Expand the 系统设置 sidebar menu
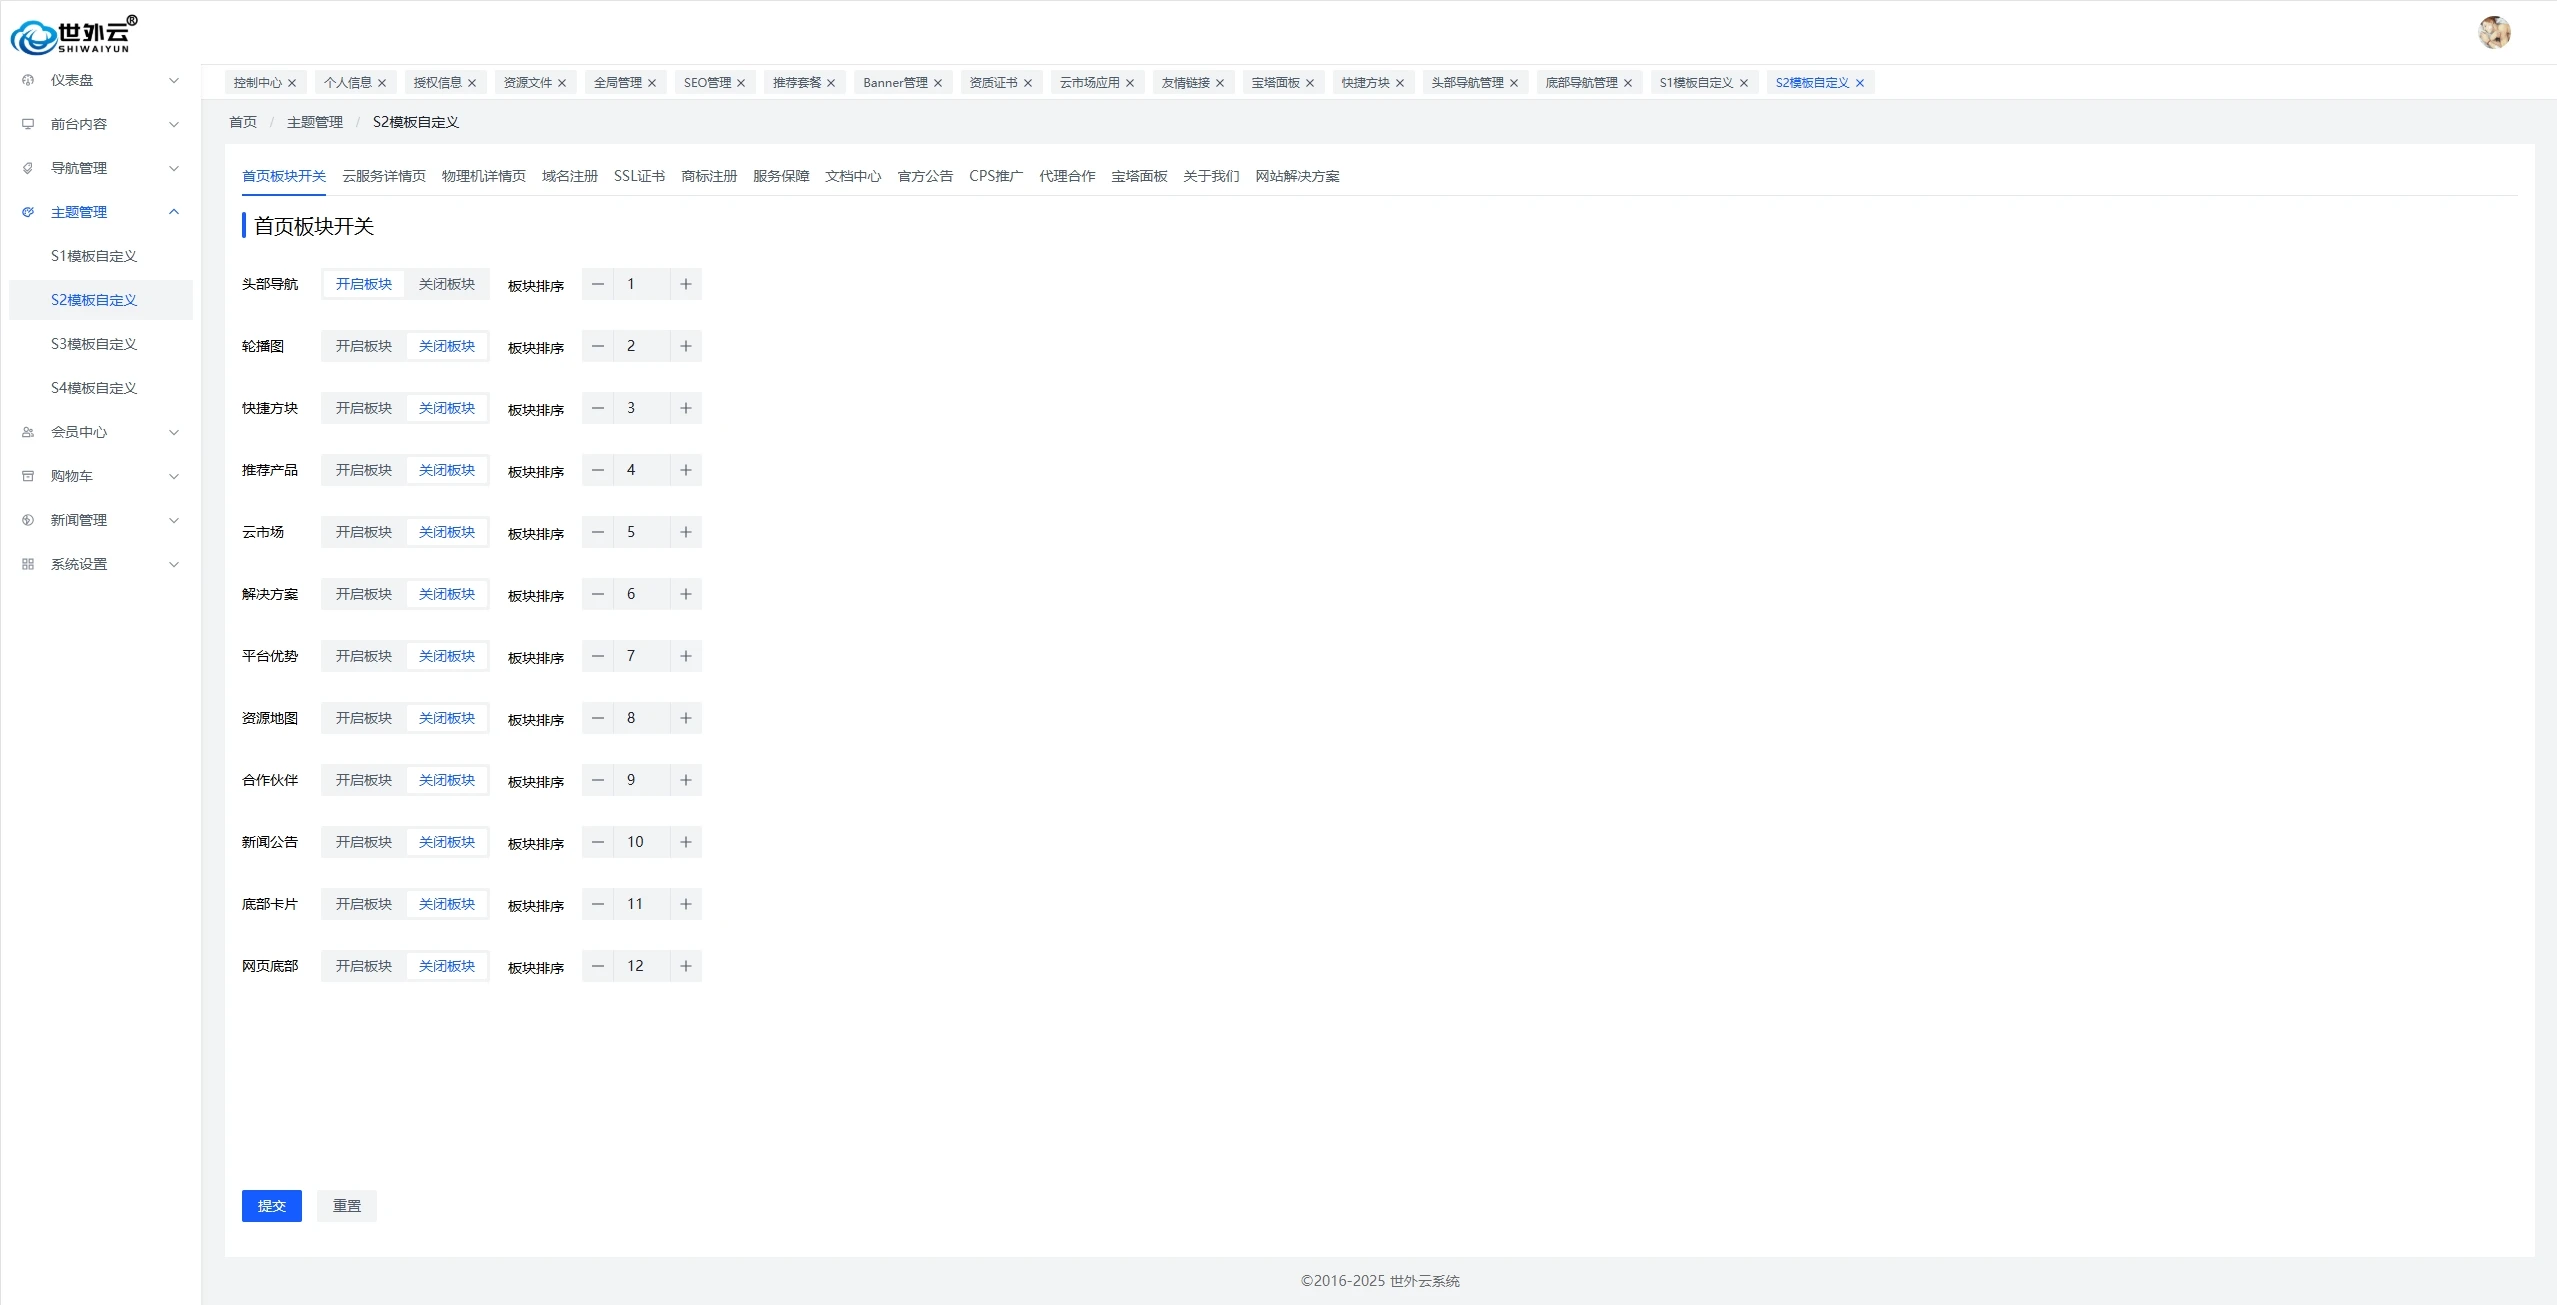2557x1305 pixels. (x=100, y=564)
